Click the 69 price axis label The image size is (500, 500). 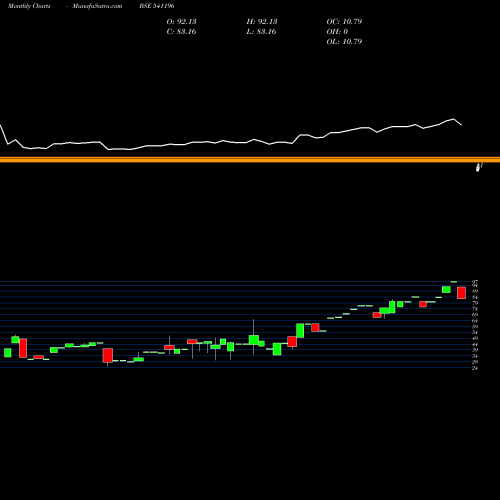[x=475, y=314]
